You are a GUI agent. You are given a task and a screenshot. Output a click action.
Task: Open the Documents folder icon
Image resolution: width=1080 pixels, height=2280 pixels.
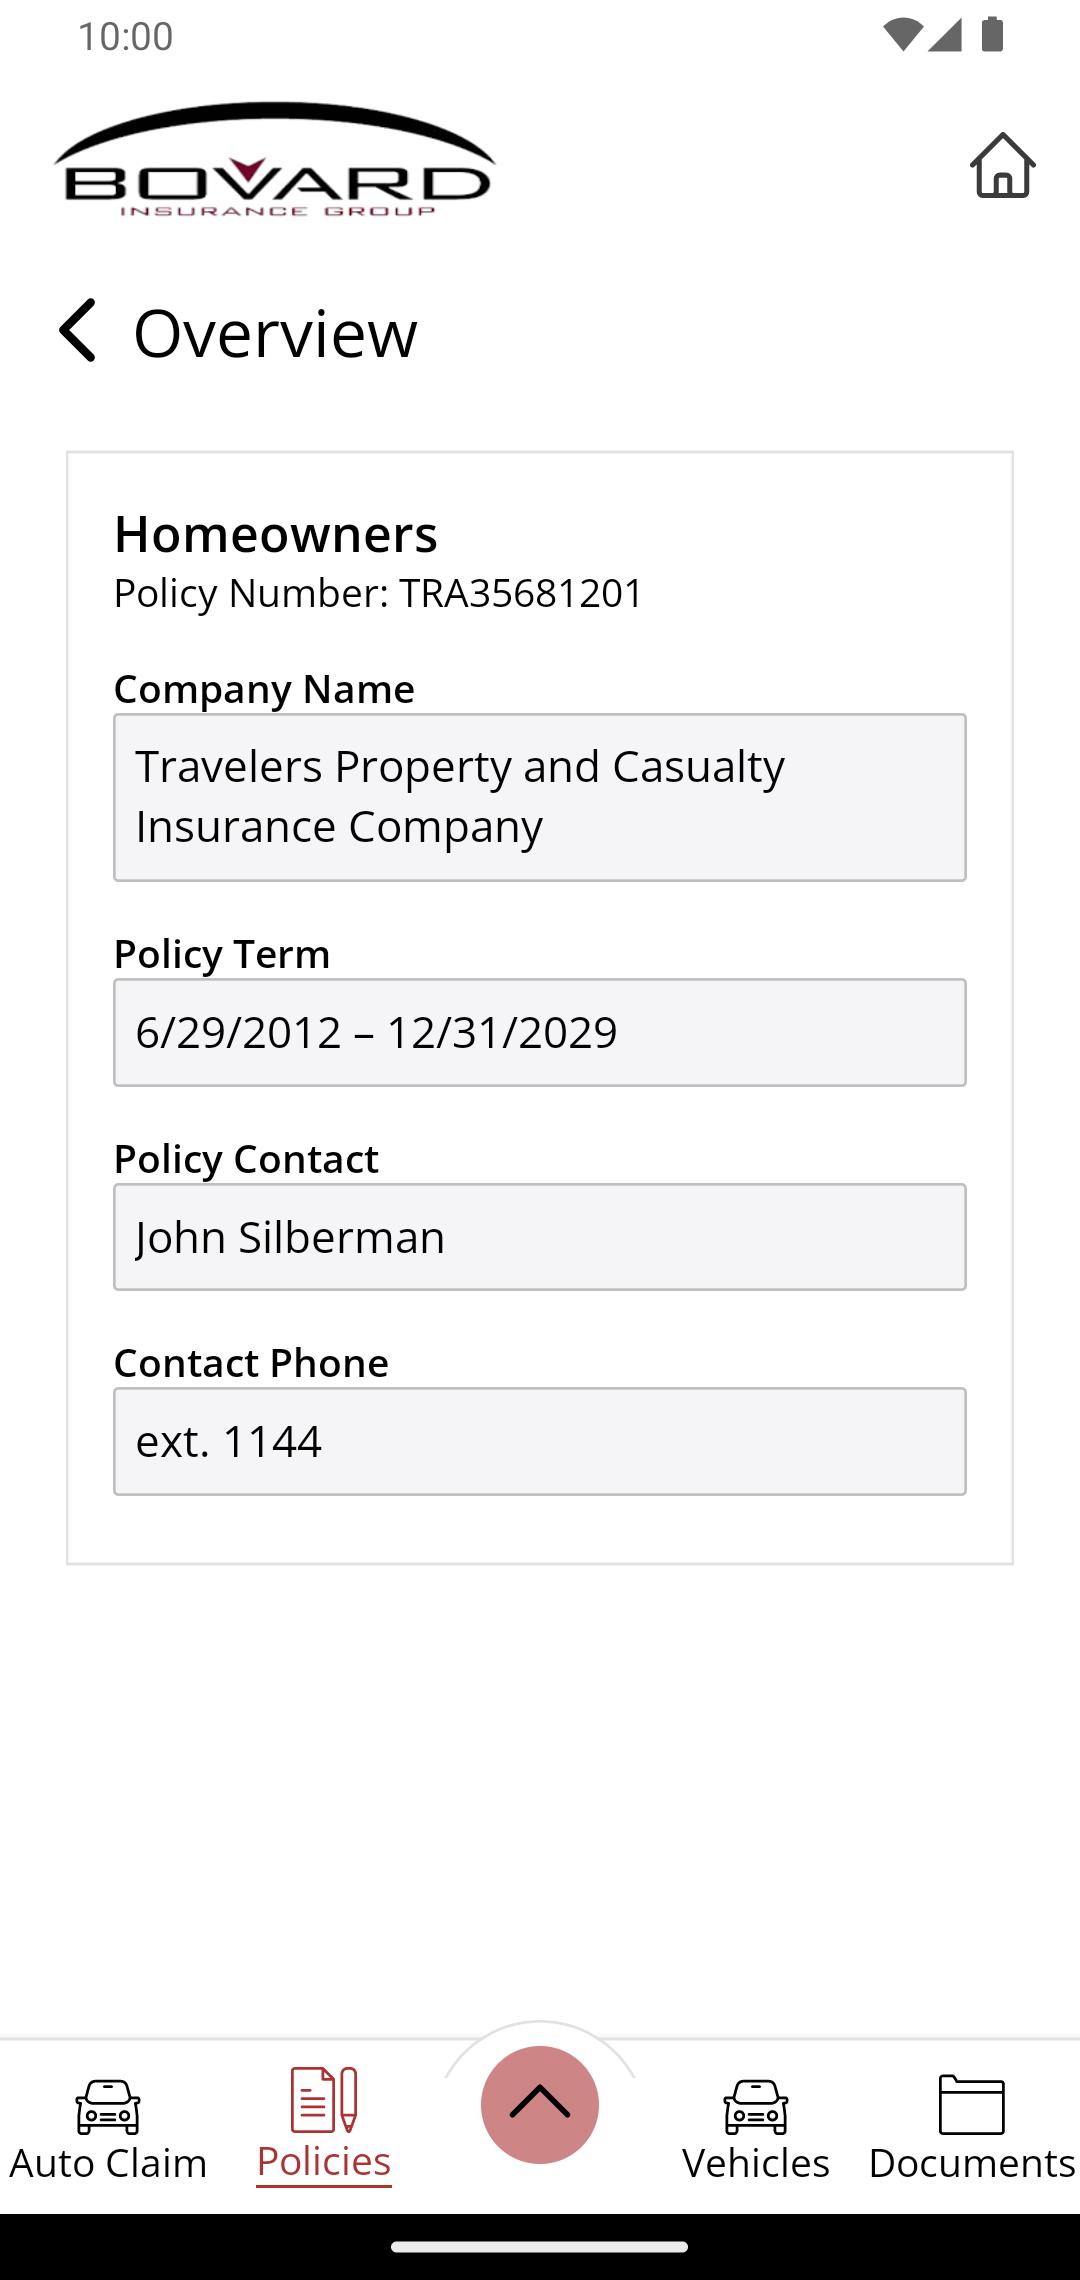click(971, 2104)
